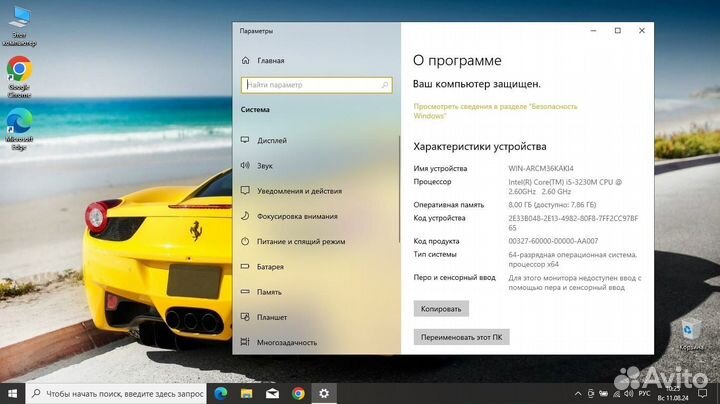Screen dimensions: 720x404
Task: Click the magnifier icon in the Найти параметр box
Action: pos(385,85)
